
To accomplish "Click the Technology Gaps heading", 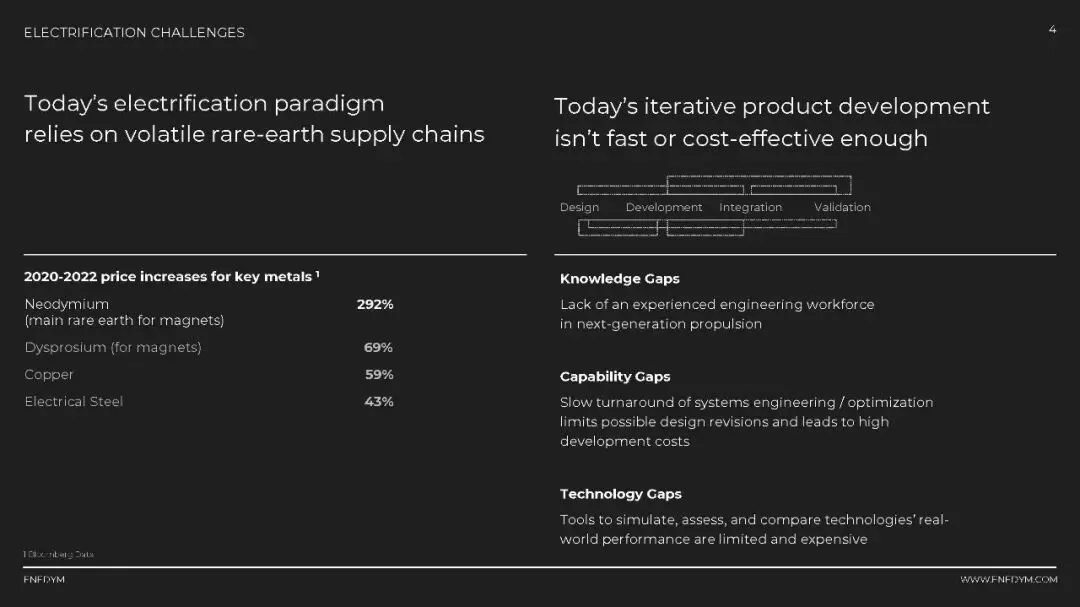I will click(x=620, y=494).
